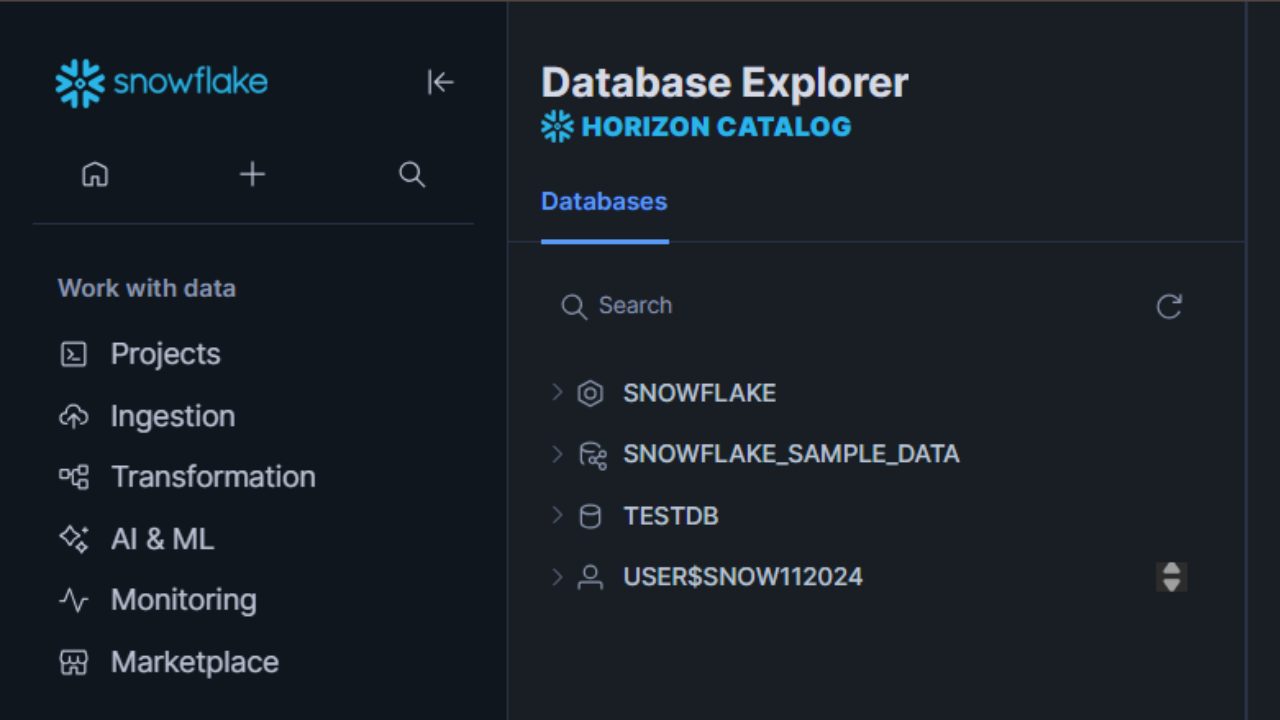Open the create new object plus menu
The height and width of the screenshot is (720, 1280).
(252, 174)
